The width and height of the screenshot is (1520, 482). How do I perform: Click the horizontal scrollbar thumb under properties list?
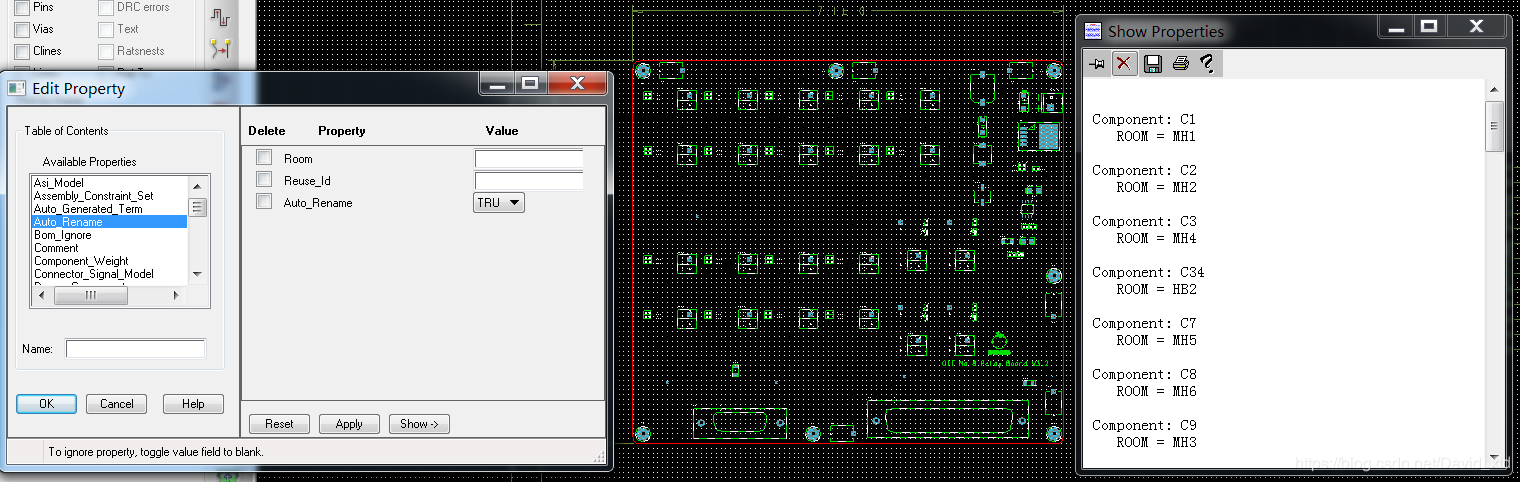pyautogui.click(x=90, y=296)
